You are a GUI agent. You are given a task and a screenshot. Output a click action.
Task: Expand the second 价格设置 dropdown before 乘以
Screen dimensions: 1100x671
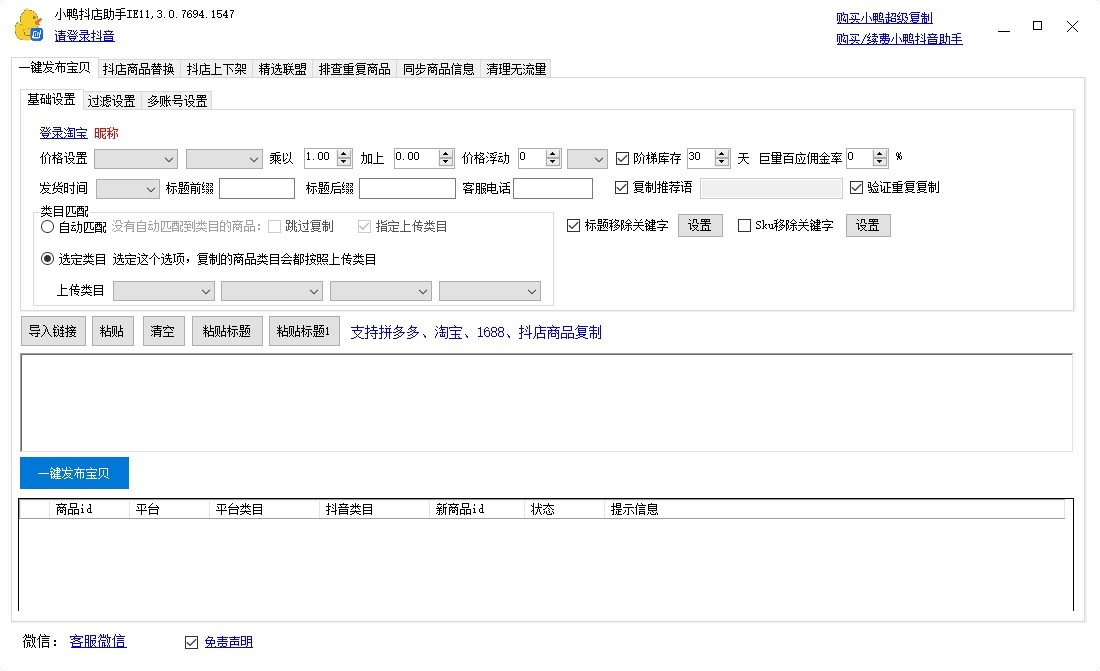click(x=224, y=159)
